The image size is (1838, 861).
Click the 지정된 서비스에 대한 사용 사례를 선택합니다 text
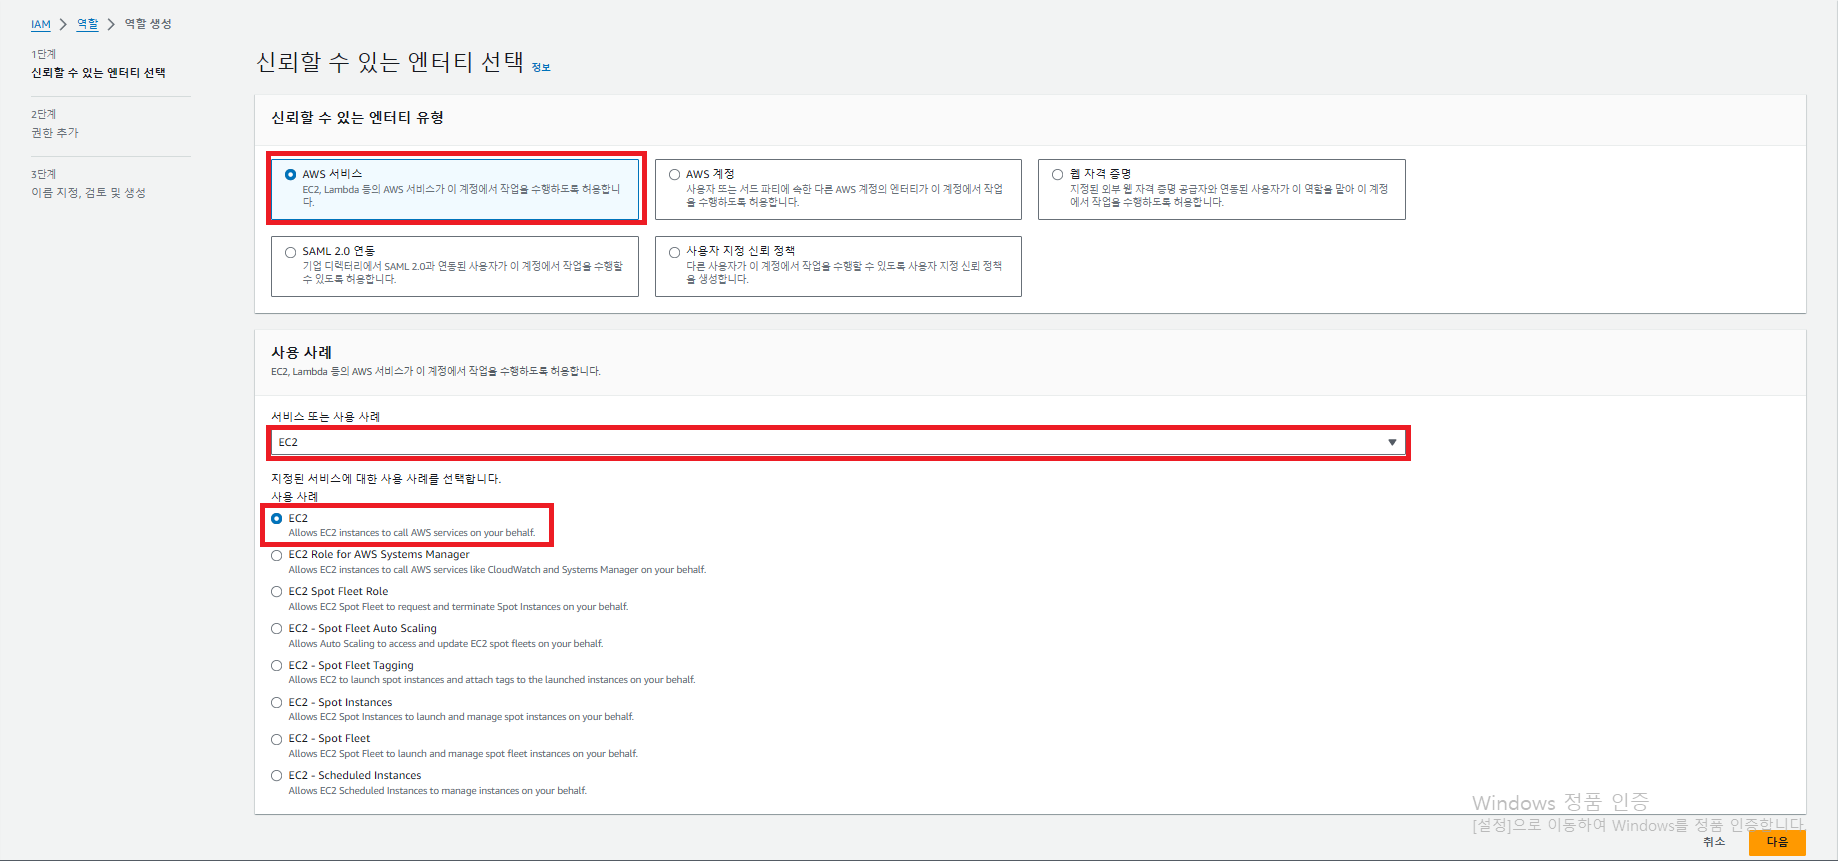(x=386, y=479)
